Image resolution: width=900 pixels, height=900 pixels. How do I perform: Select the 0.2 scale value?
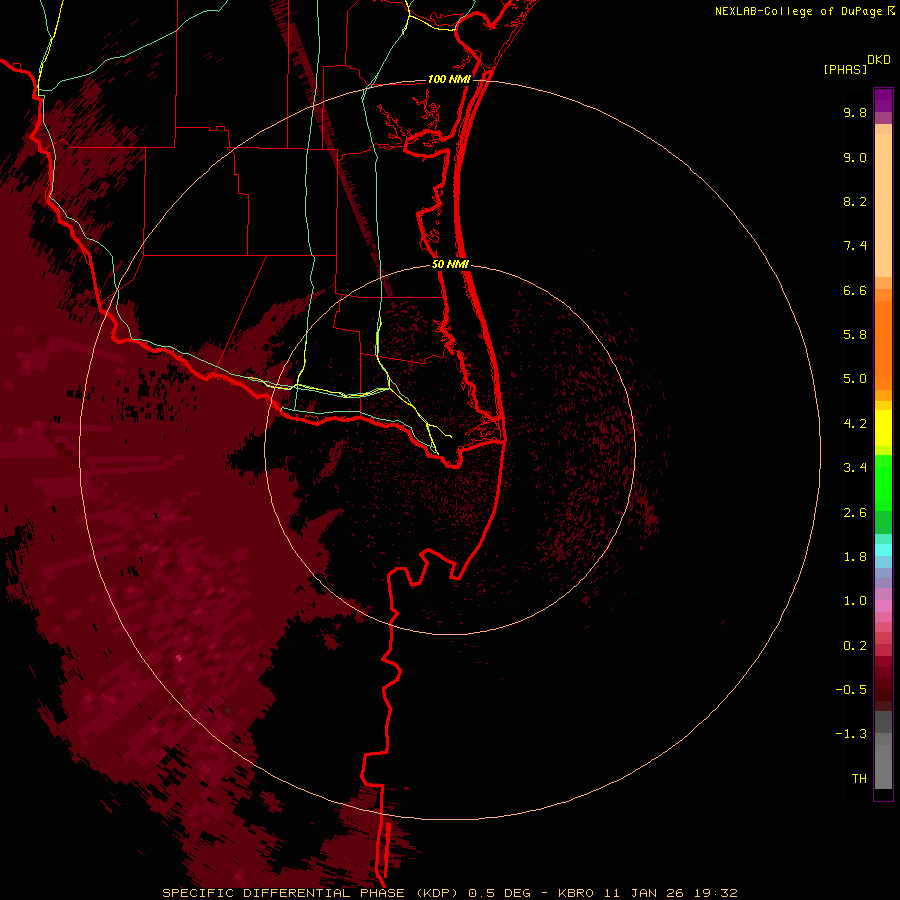855,646
